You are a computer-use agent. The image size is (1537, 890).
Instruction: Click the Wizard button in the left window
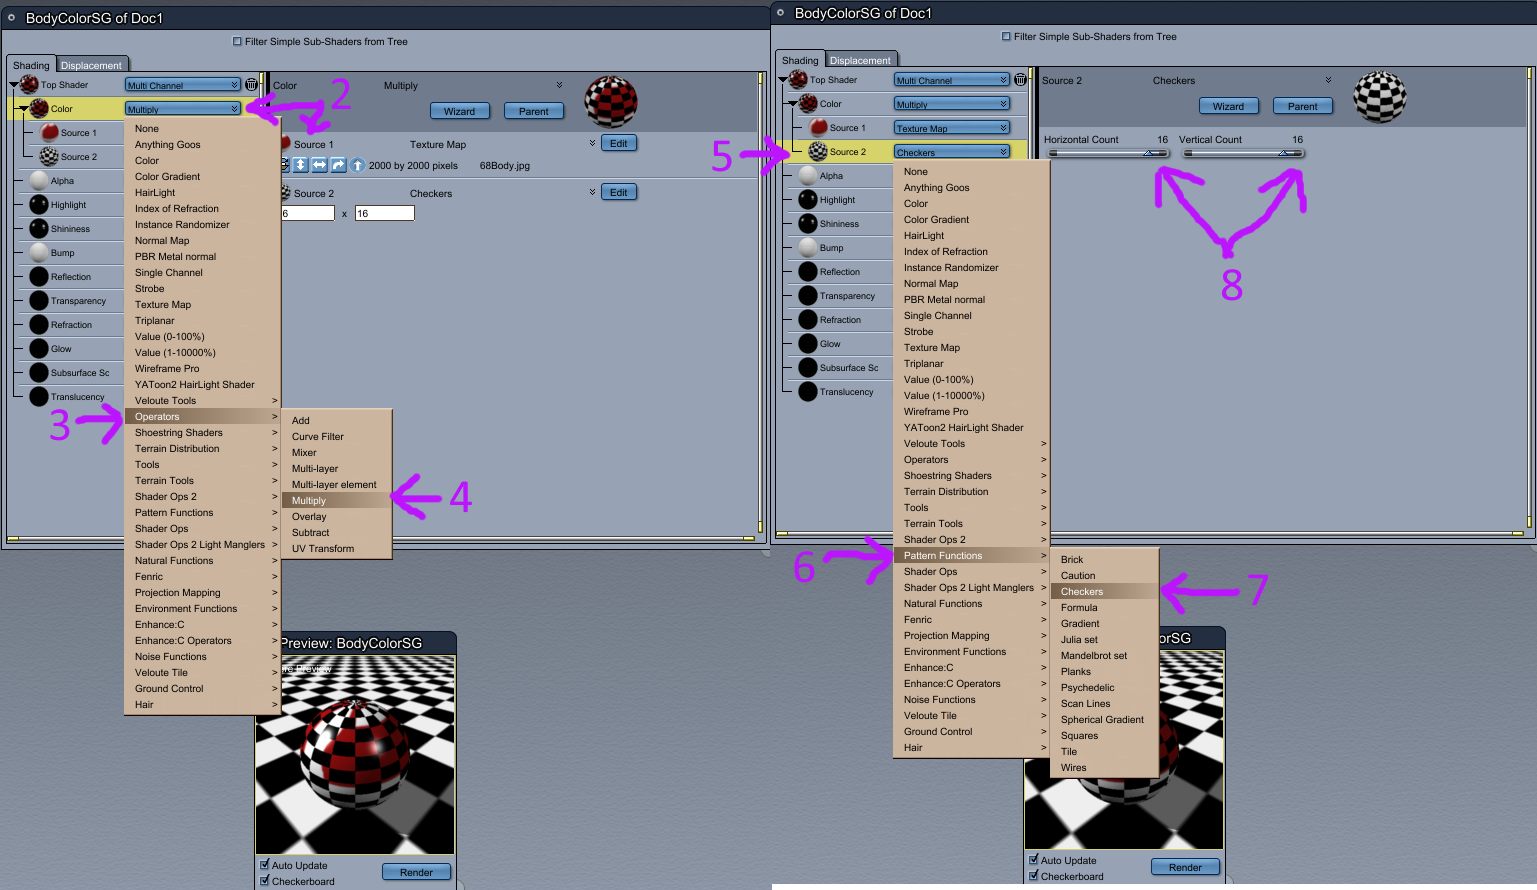point(460,111)
